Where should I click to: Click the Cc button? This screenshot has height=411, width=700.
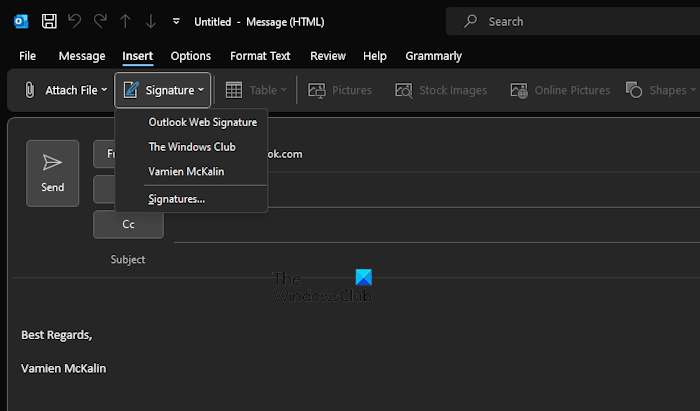click(x=129, y=224)
